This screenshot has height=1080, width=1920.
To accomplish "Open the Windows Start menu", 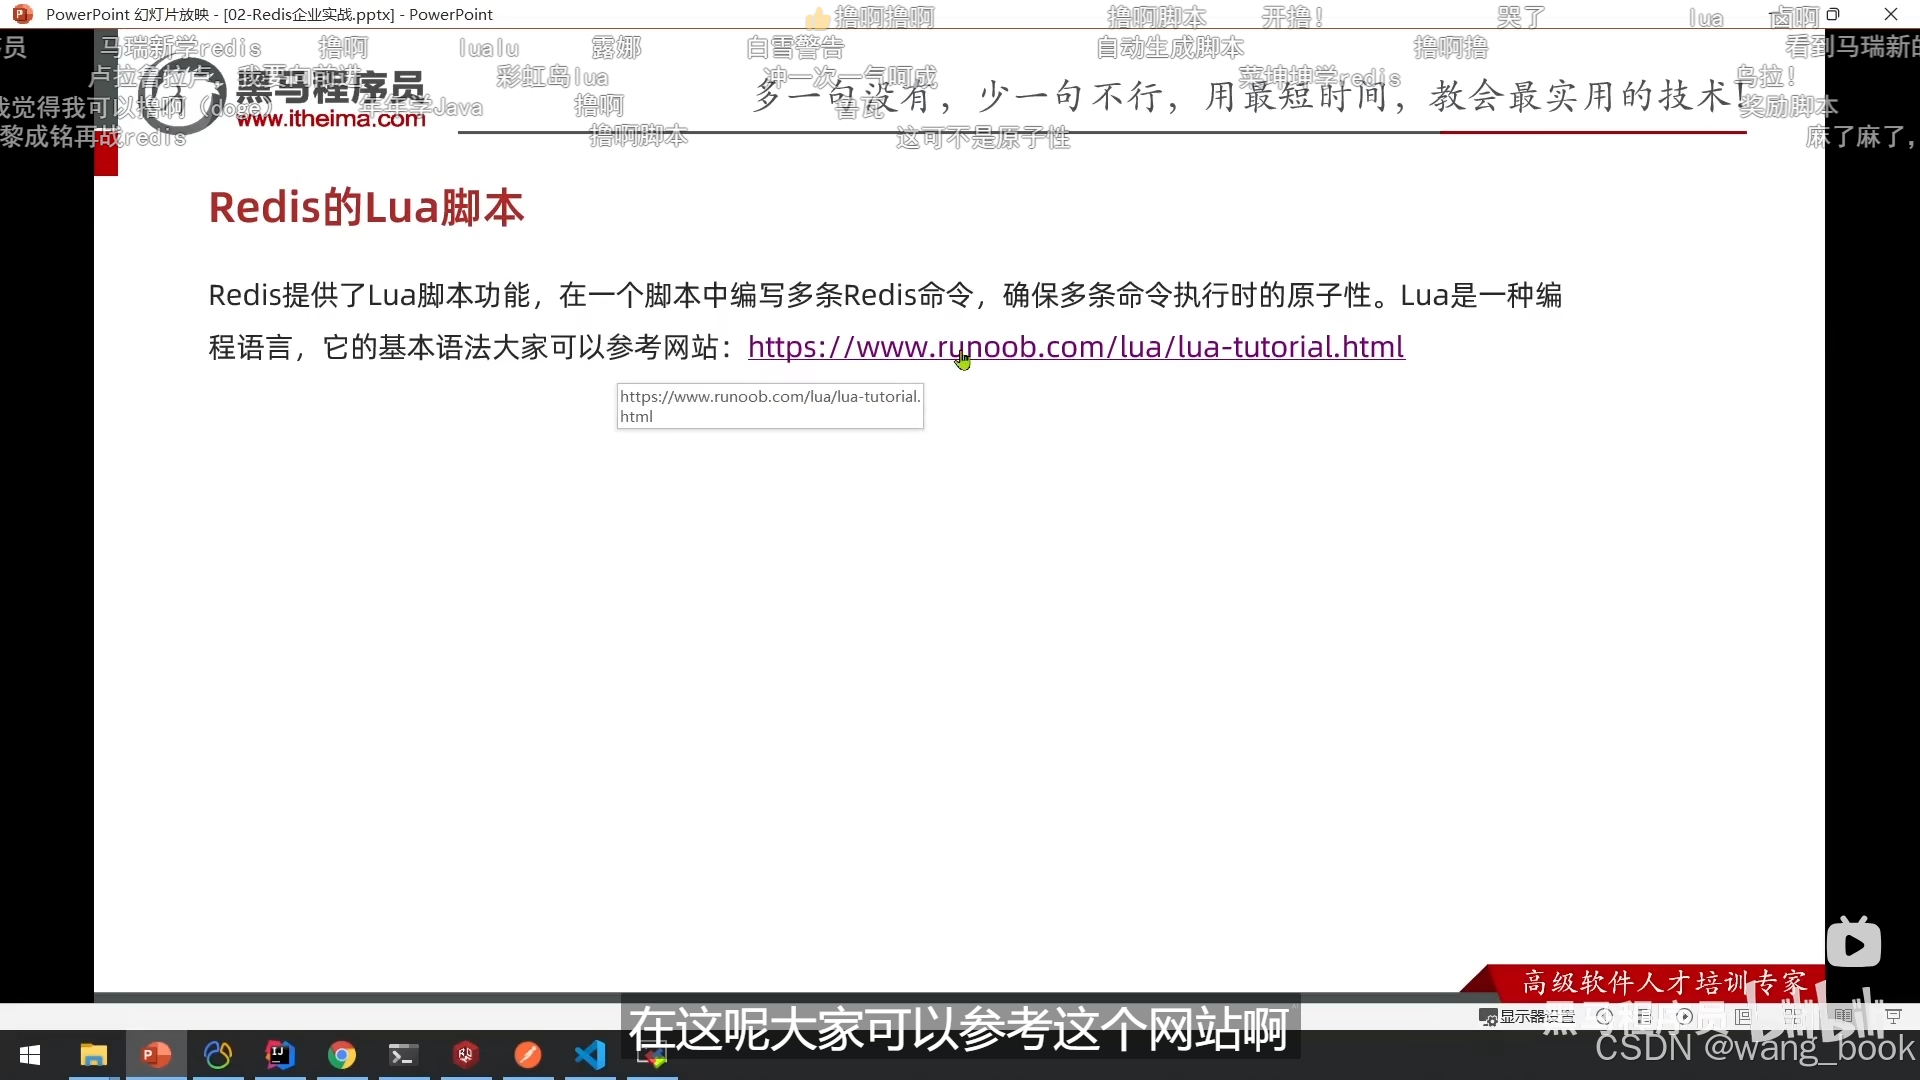I will pyautogui.click(x=30, y=1055).
